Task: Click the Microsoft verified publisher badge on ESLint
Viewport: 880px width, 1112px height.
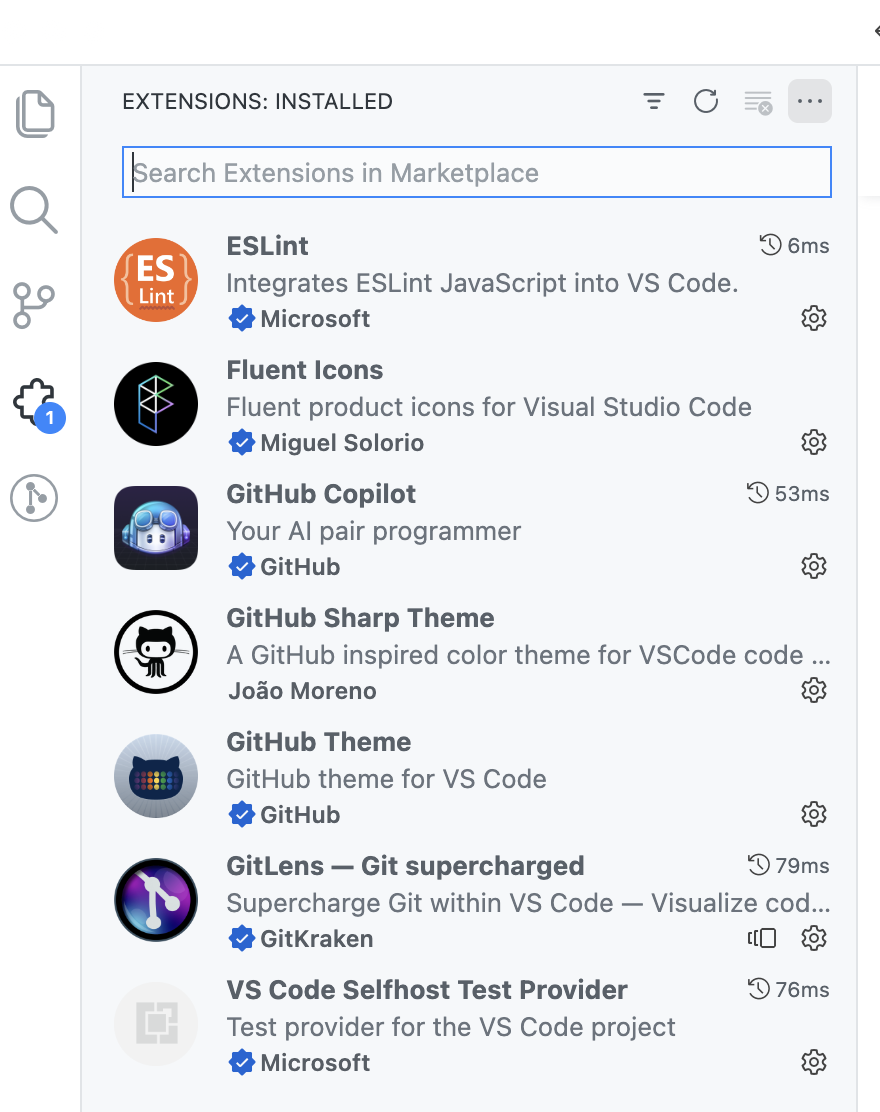Action: (241, 318)
